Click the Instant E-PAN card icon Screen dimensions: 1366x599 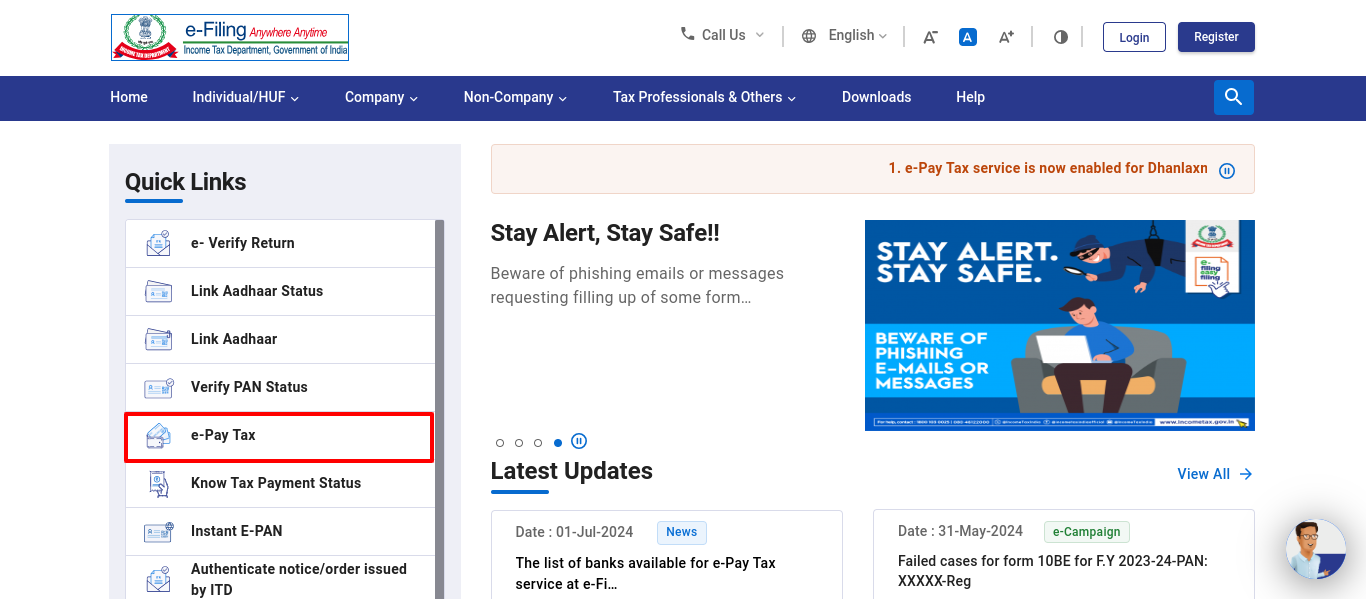158,531
